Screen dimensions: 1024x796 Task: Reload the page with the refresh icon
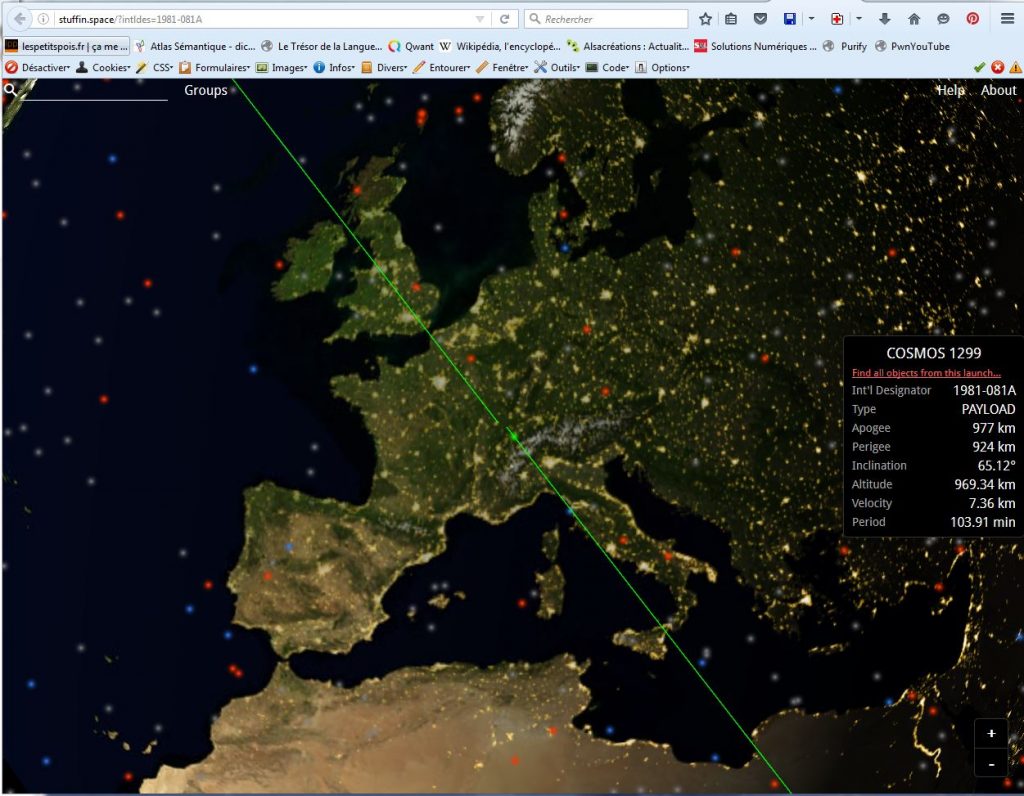(x=505, y=19)
